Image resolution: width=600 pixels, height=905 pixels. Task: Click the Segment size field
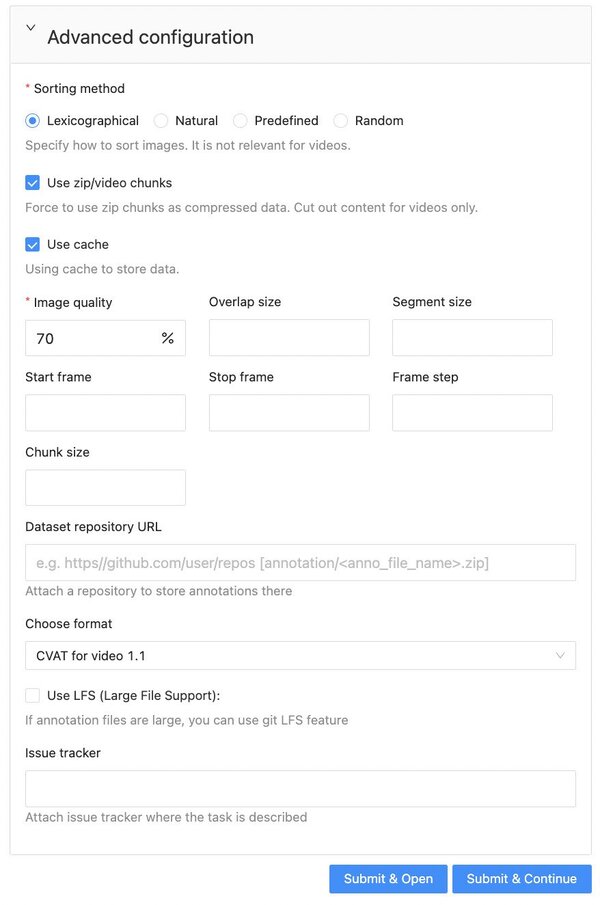pos(472,338)
